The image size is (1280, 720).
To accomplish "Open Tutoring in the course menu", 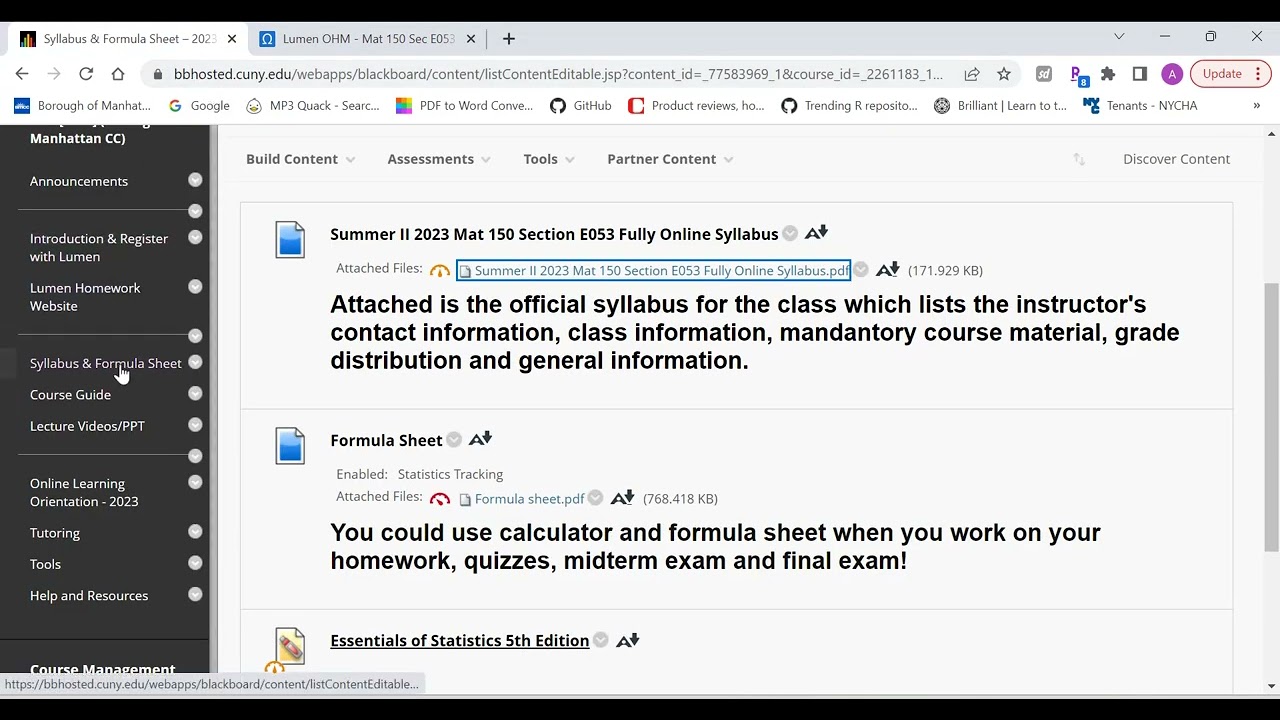I will [55, 533].
